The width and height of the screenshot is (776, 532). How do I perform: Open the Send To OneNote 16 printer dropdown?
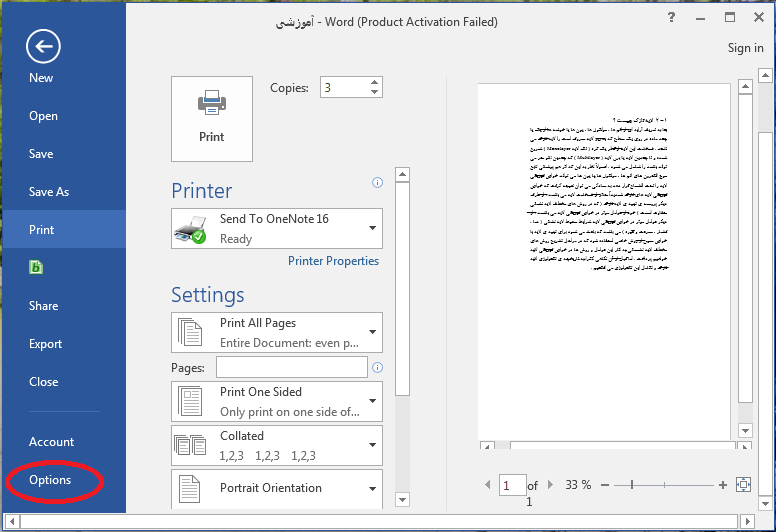[x=277, y=229]
